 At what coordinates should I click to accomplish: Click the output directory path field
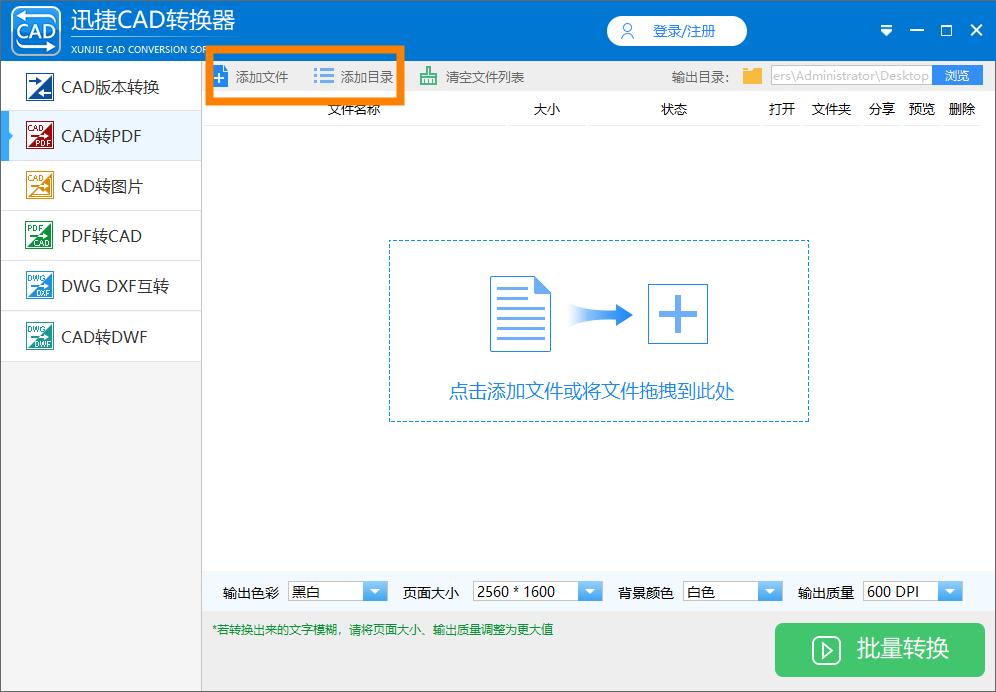click(850, 75)
